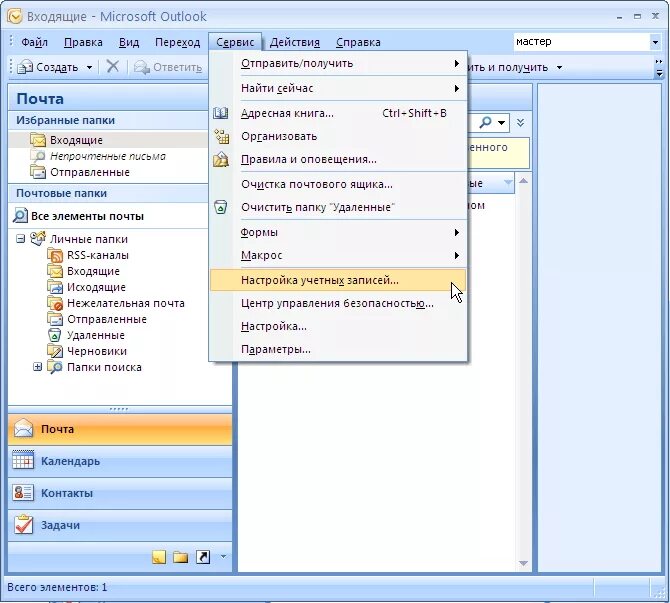Select Отправленные in Избранные папки
The width and height of the screenshot is (670, 603).
coord(90,172)
